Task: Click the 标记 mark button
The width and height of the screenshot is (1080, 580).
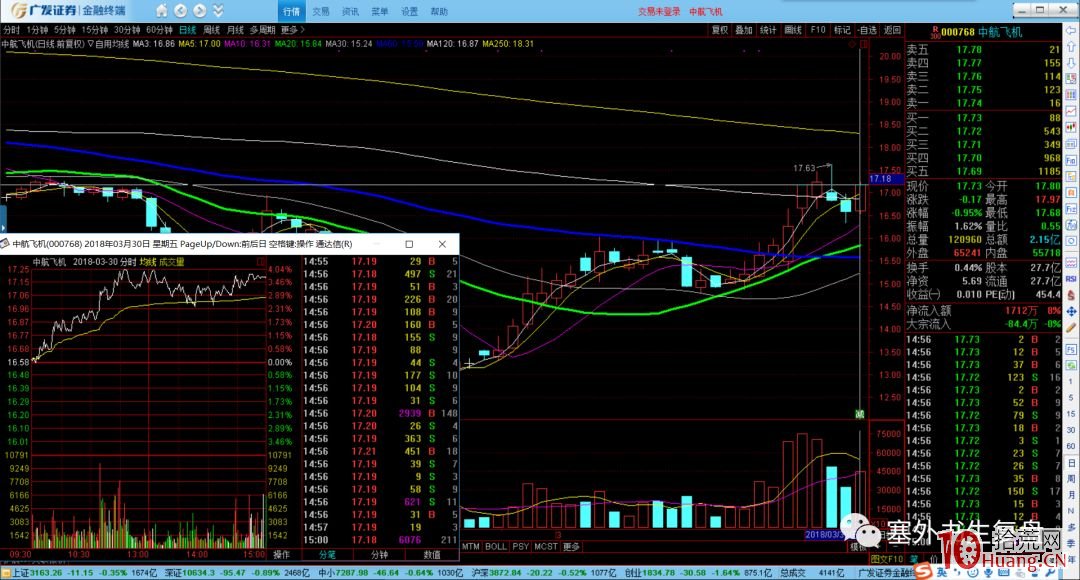Action: pos(842,30)
